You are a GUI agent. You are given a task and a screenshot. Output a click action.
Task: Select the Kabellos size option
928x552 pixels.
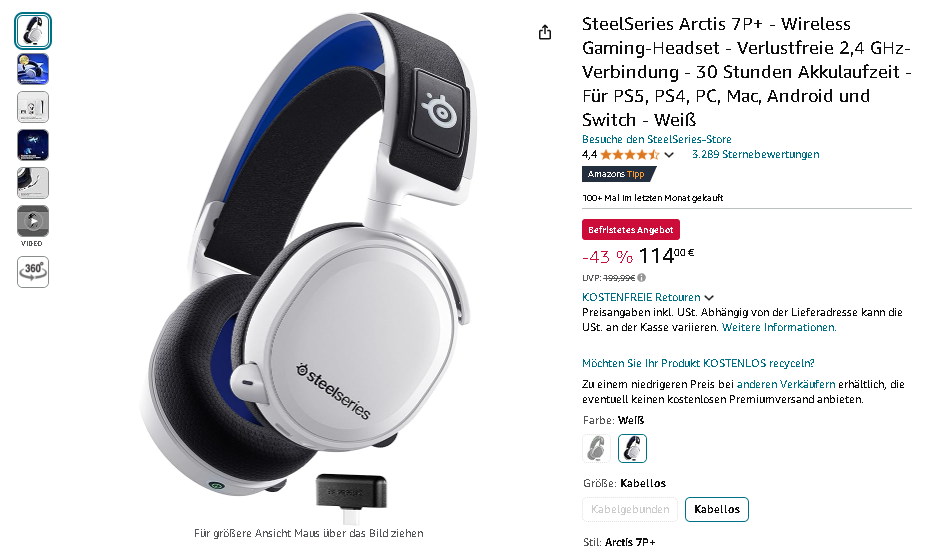(x=717, y=509)
